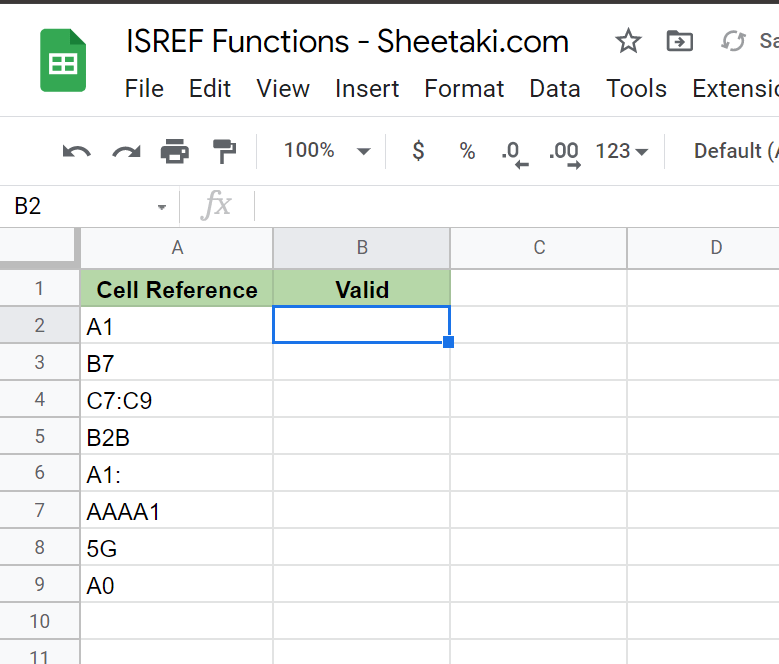Image resolution: width=779 pixels, height=664 pixels.
Task: Format as currency with dollar icon
Action: tap(418, 150)
